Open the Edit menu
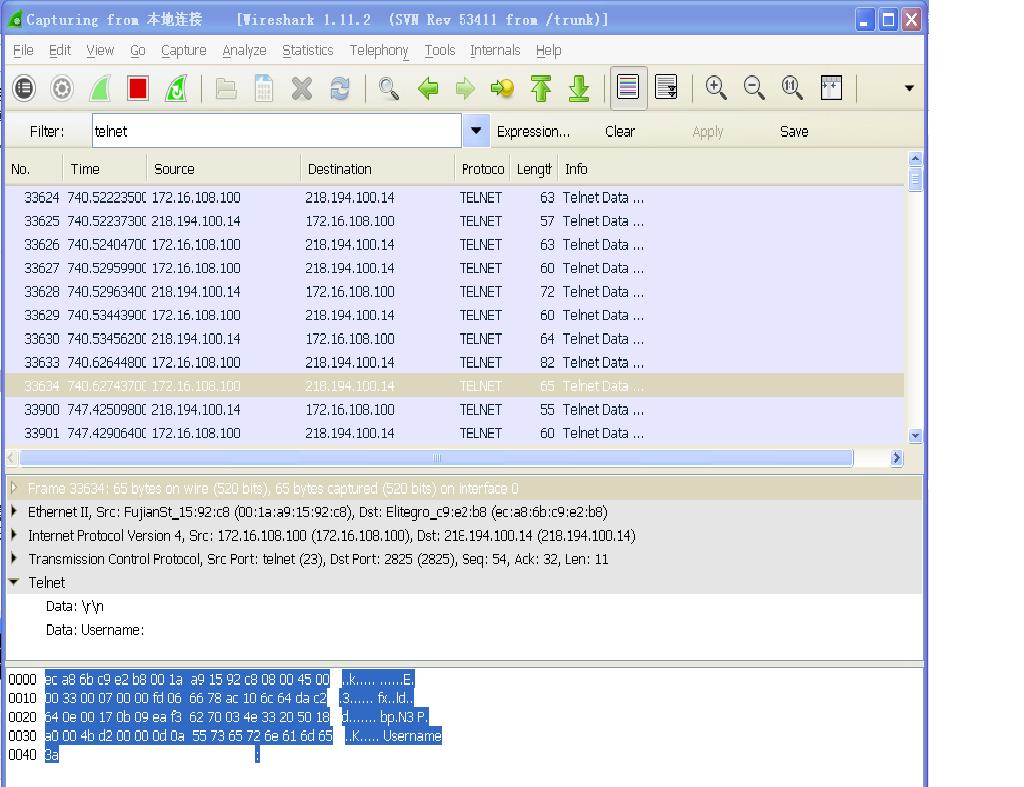Screen dimensions: 1024x787 (59, 50)
